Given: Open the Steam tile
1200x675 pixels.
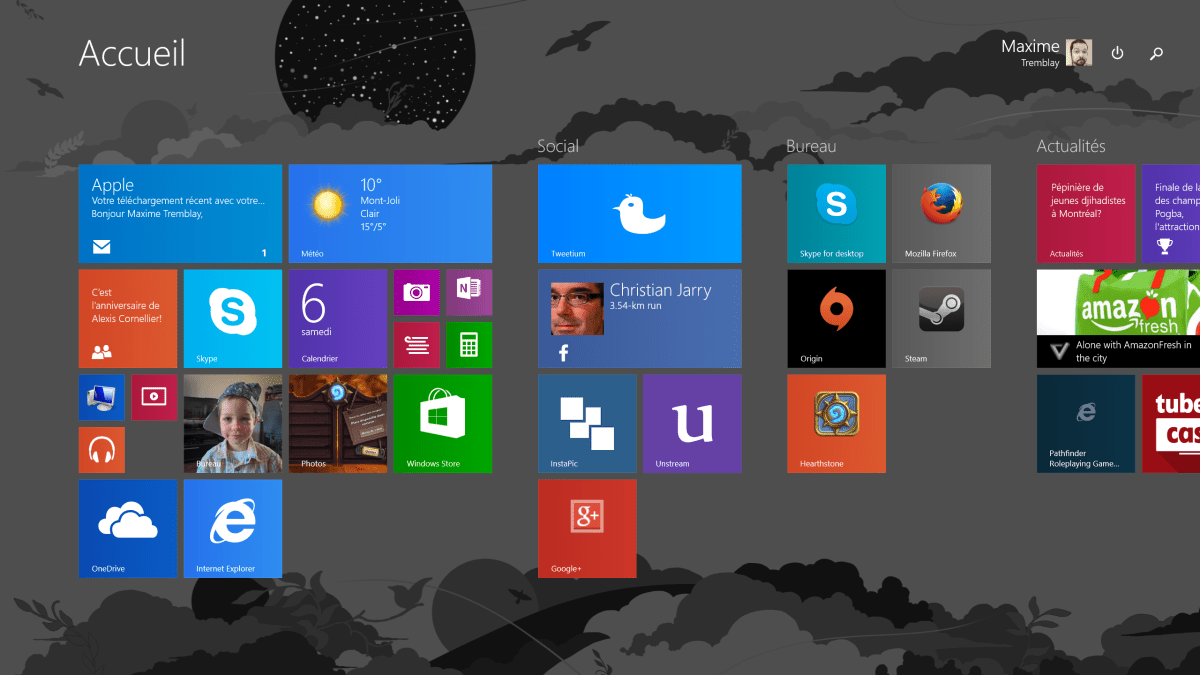Looking at the screenshot, I should click(x=941, y=318).
